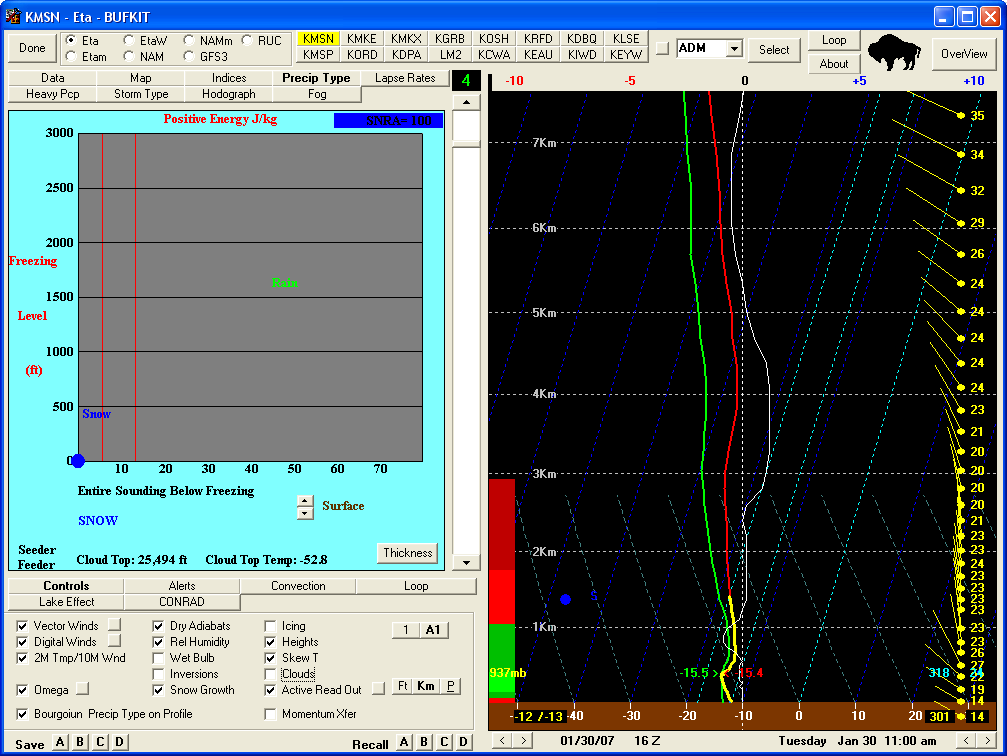Image resolution: width=1007 pixels, height=756 pixels.
Task: Click the A1 button
Action: tap(433, 629)
